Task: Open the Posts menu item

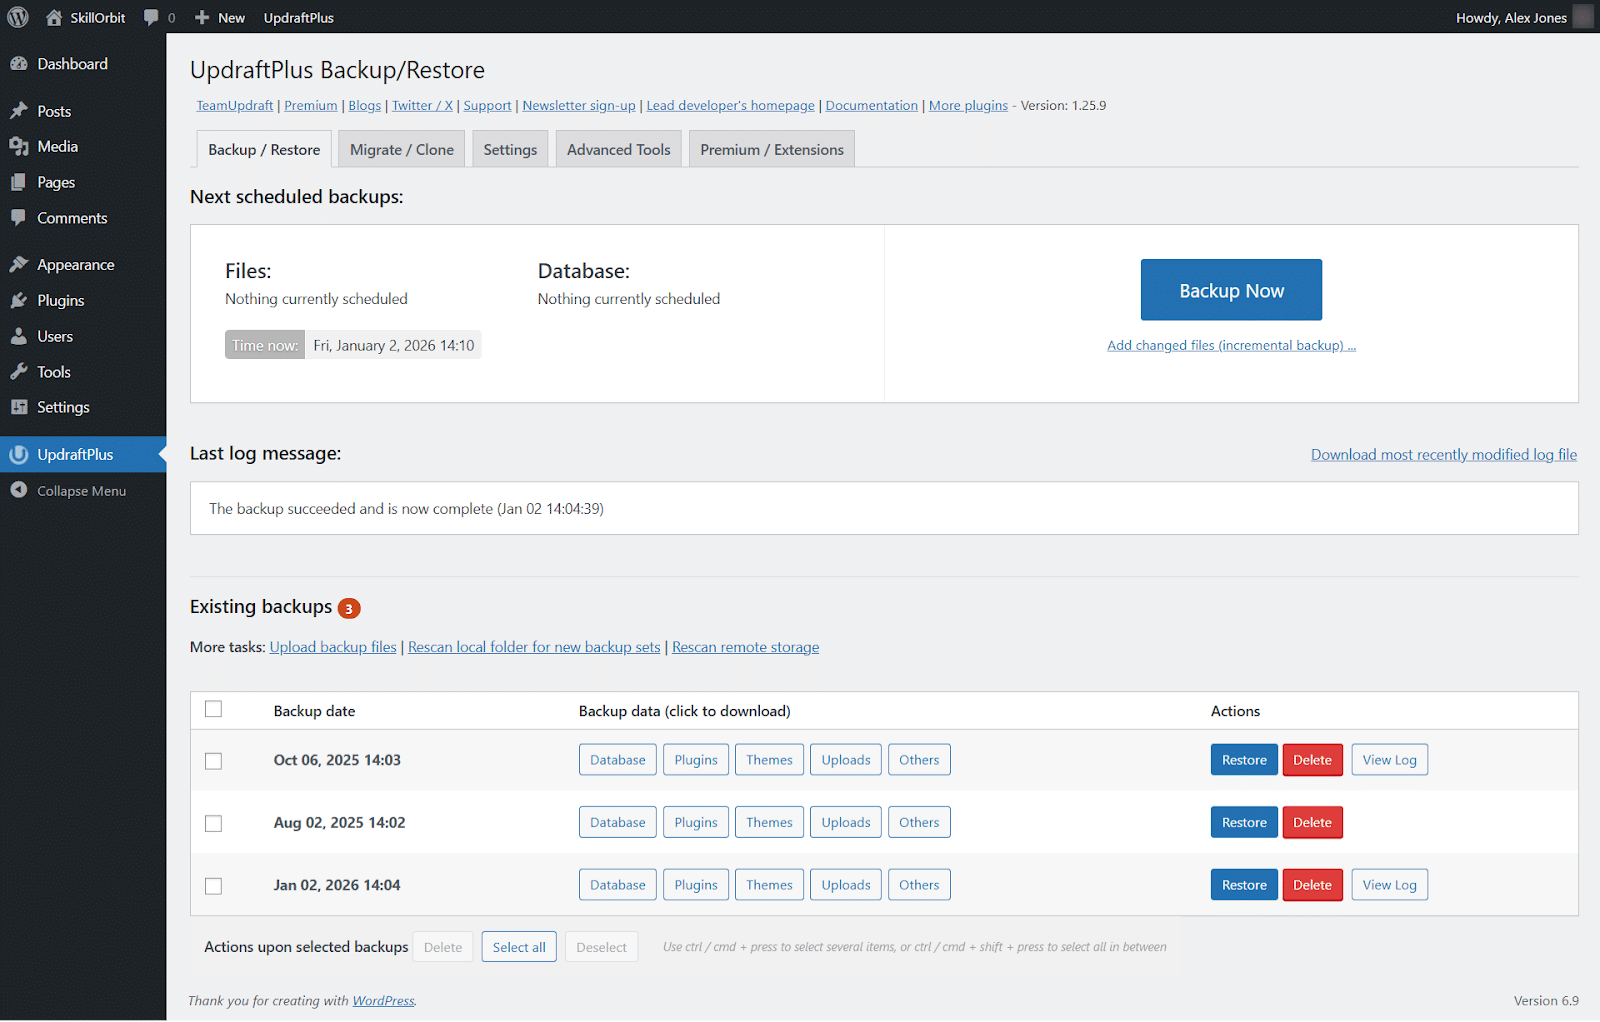Action: coord(54,111)
